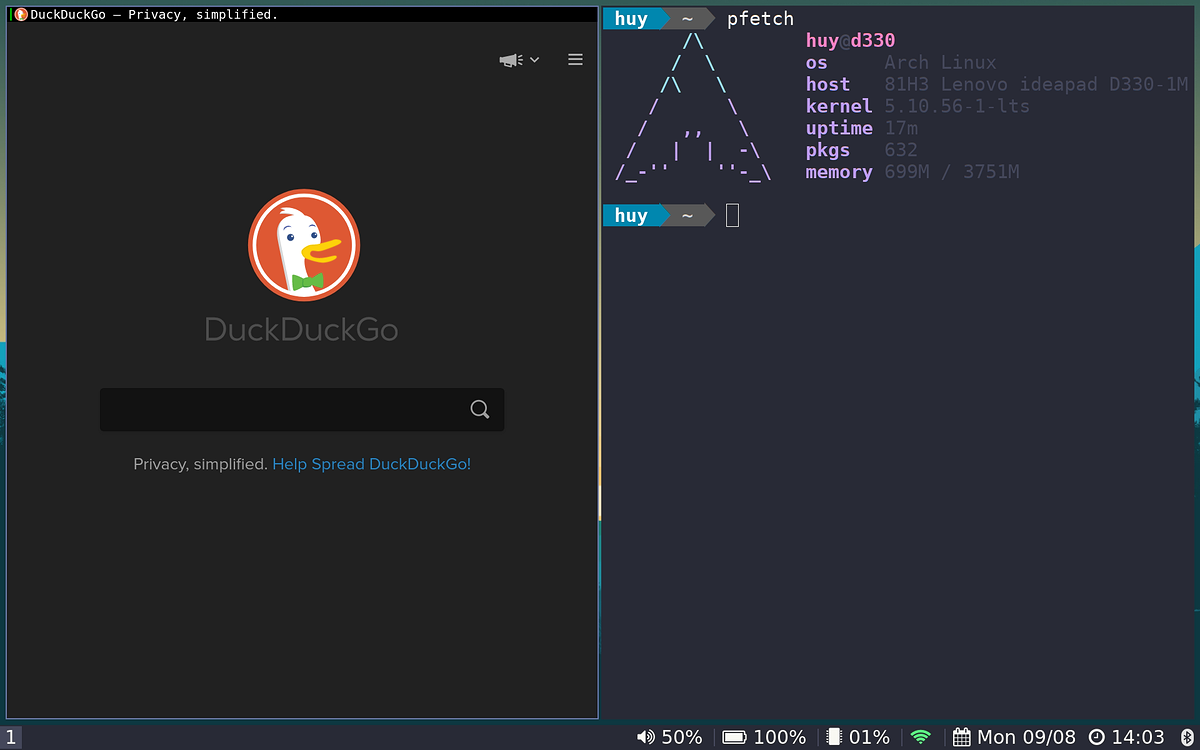This screenshot has width=1200, height=750.
Task: Click the 50% volume value
Action: (x=682, y=737)
